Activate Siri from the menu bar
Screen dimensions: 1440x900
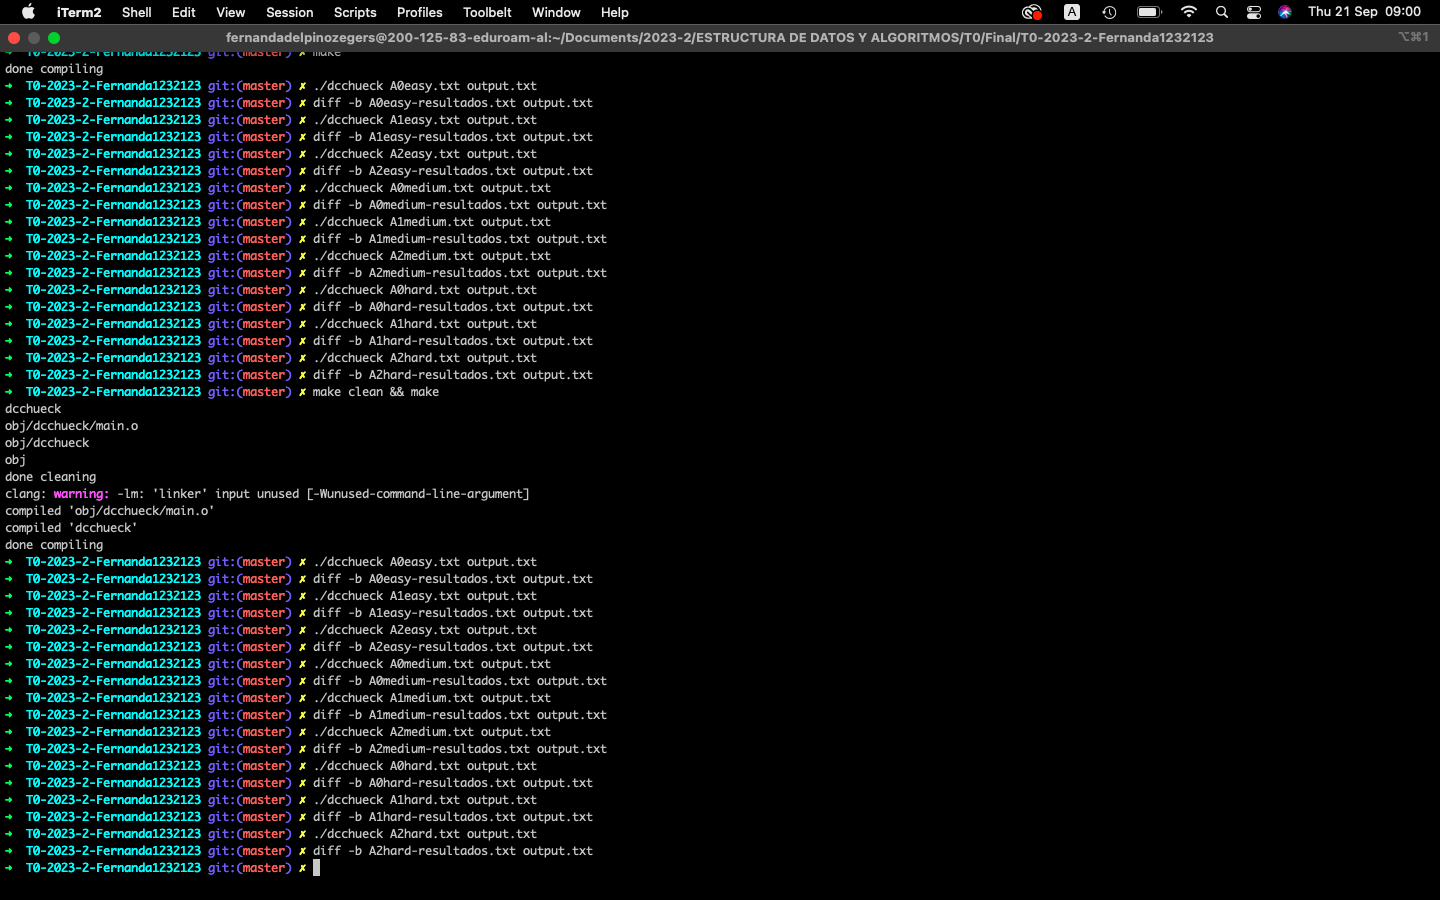pos(1284,12)
